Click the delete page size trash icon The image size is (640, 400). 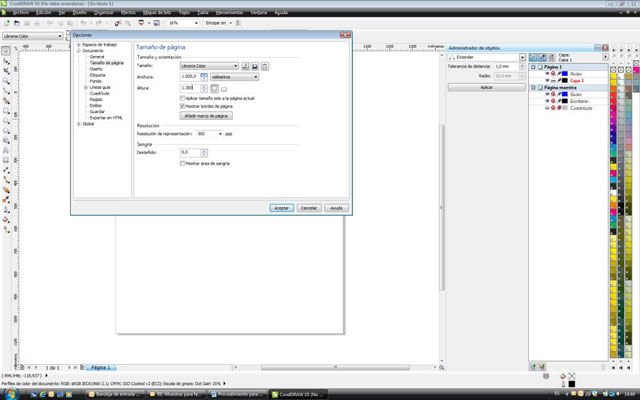click(x=265, y=66)
